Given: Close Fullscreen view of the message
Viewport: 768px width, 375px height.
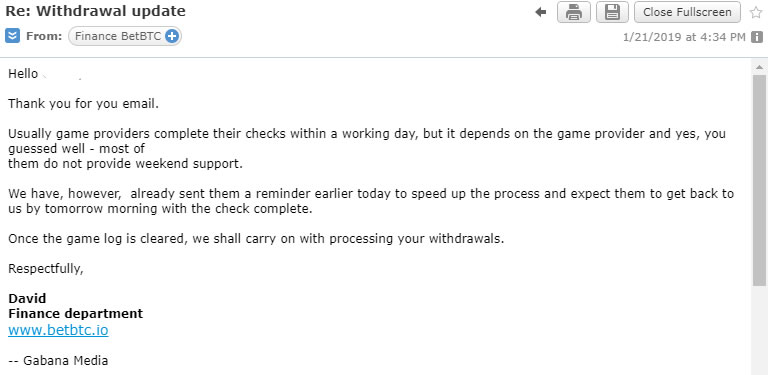Looking at the screenshot, I should 686,12.
